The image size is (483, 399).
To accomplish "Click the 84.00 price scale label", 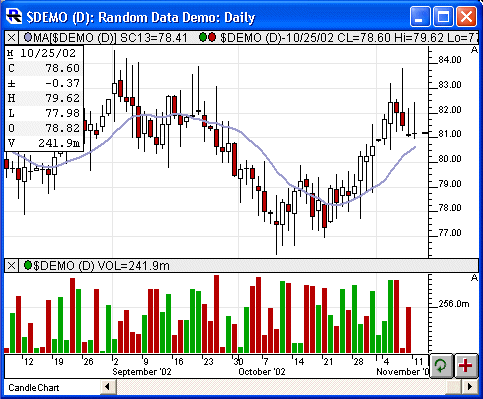I will [450, 60].
